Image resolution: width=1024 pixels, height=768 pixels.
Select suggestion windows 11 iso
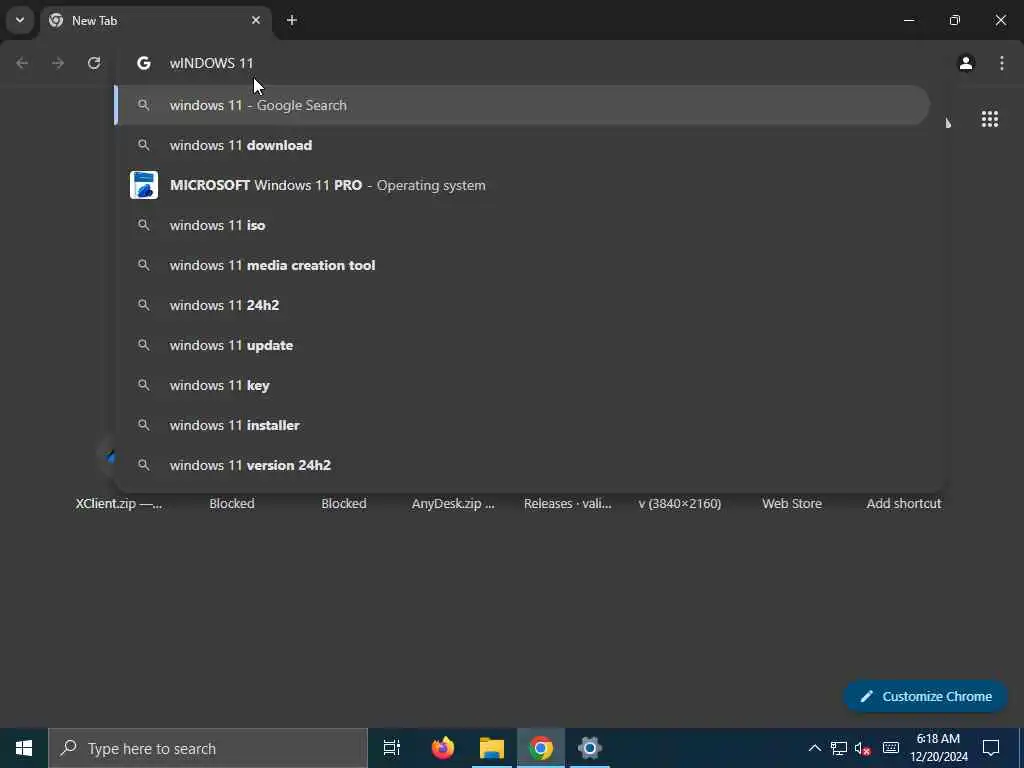(x=522, y=225)
